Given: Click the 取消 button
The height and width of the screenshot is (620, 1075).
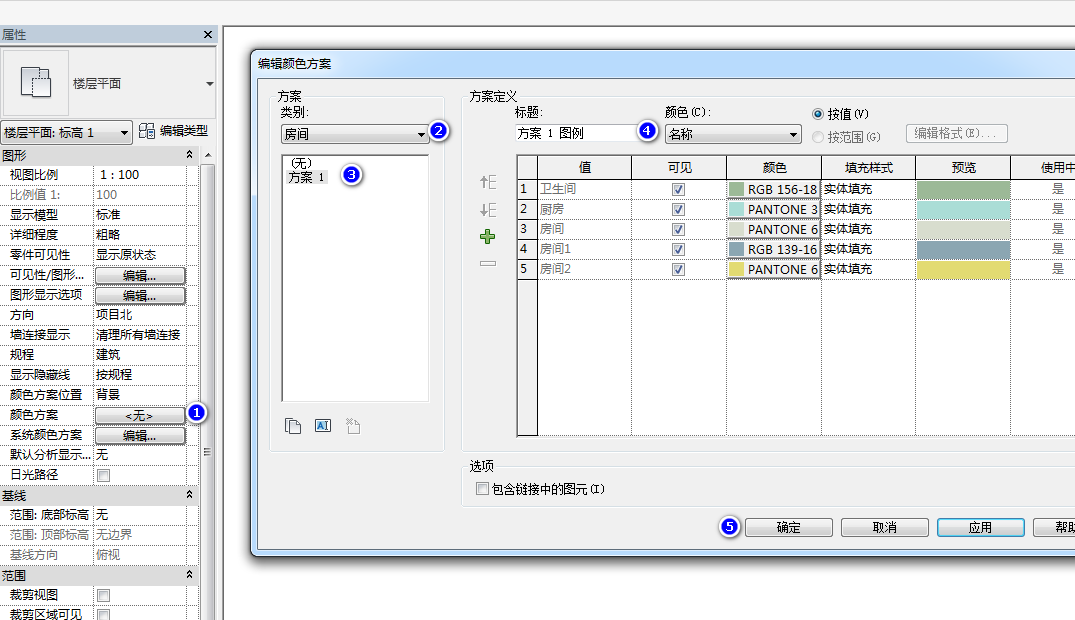Looking at the screenshot, I should pos(884,527).
